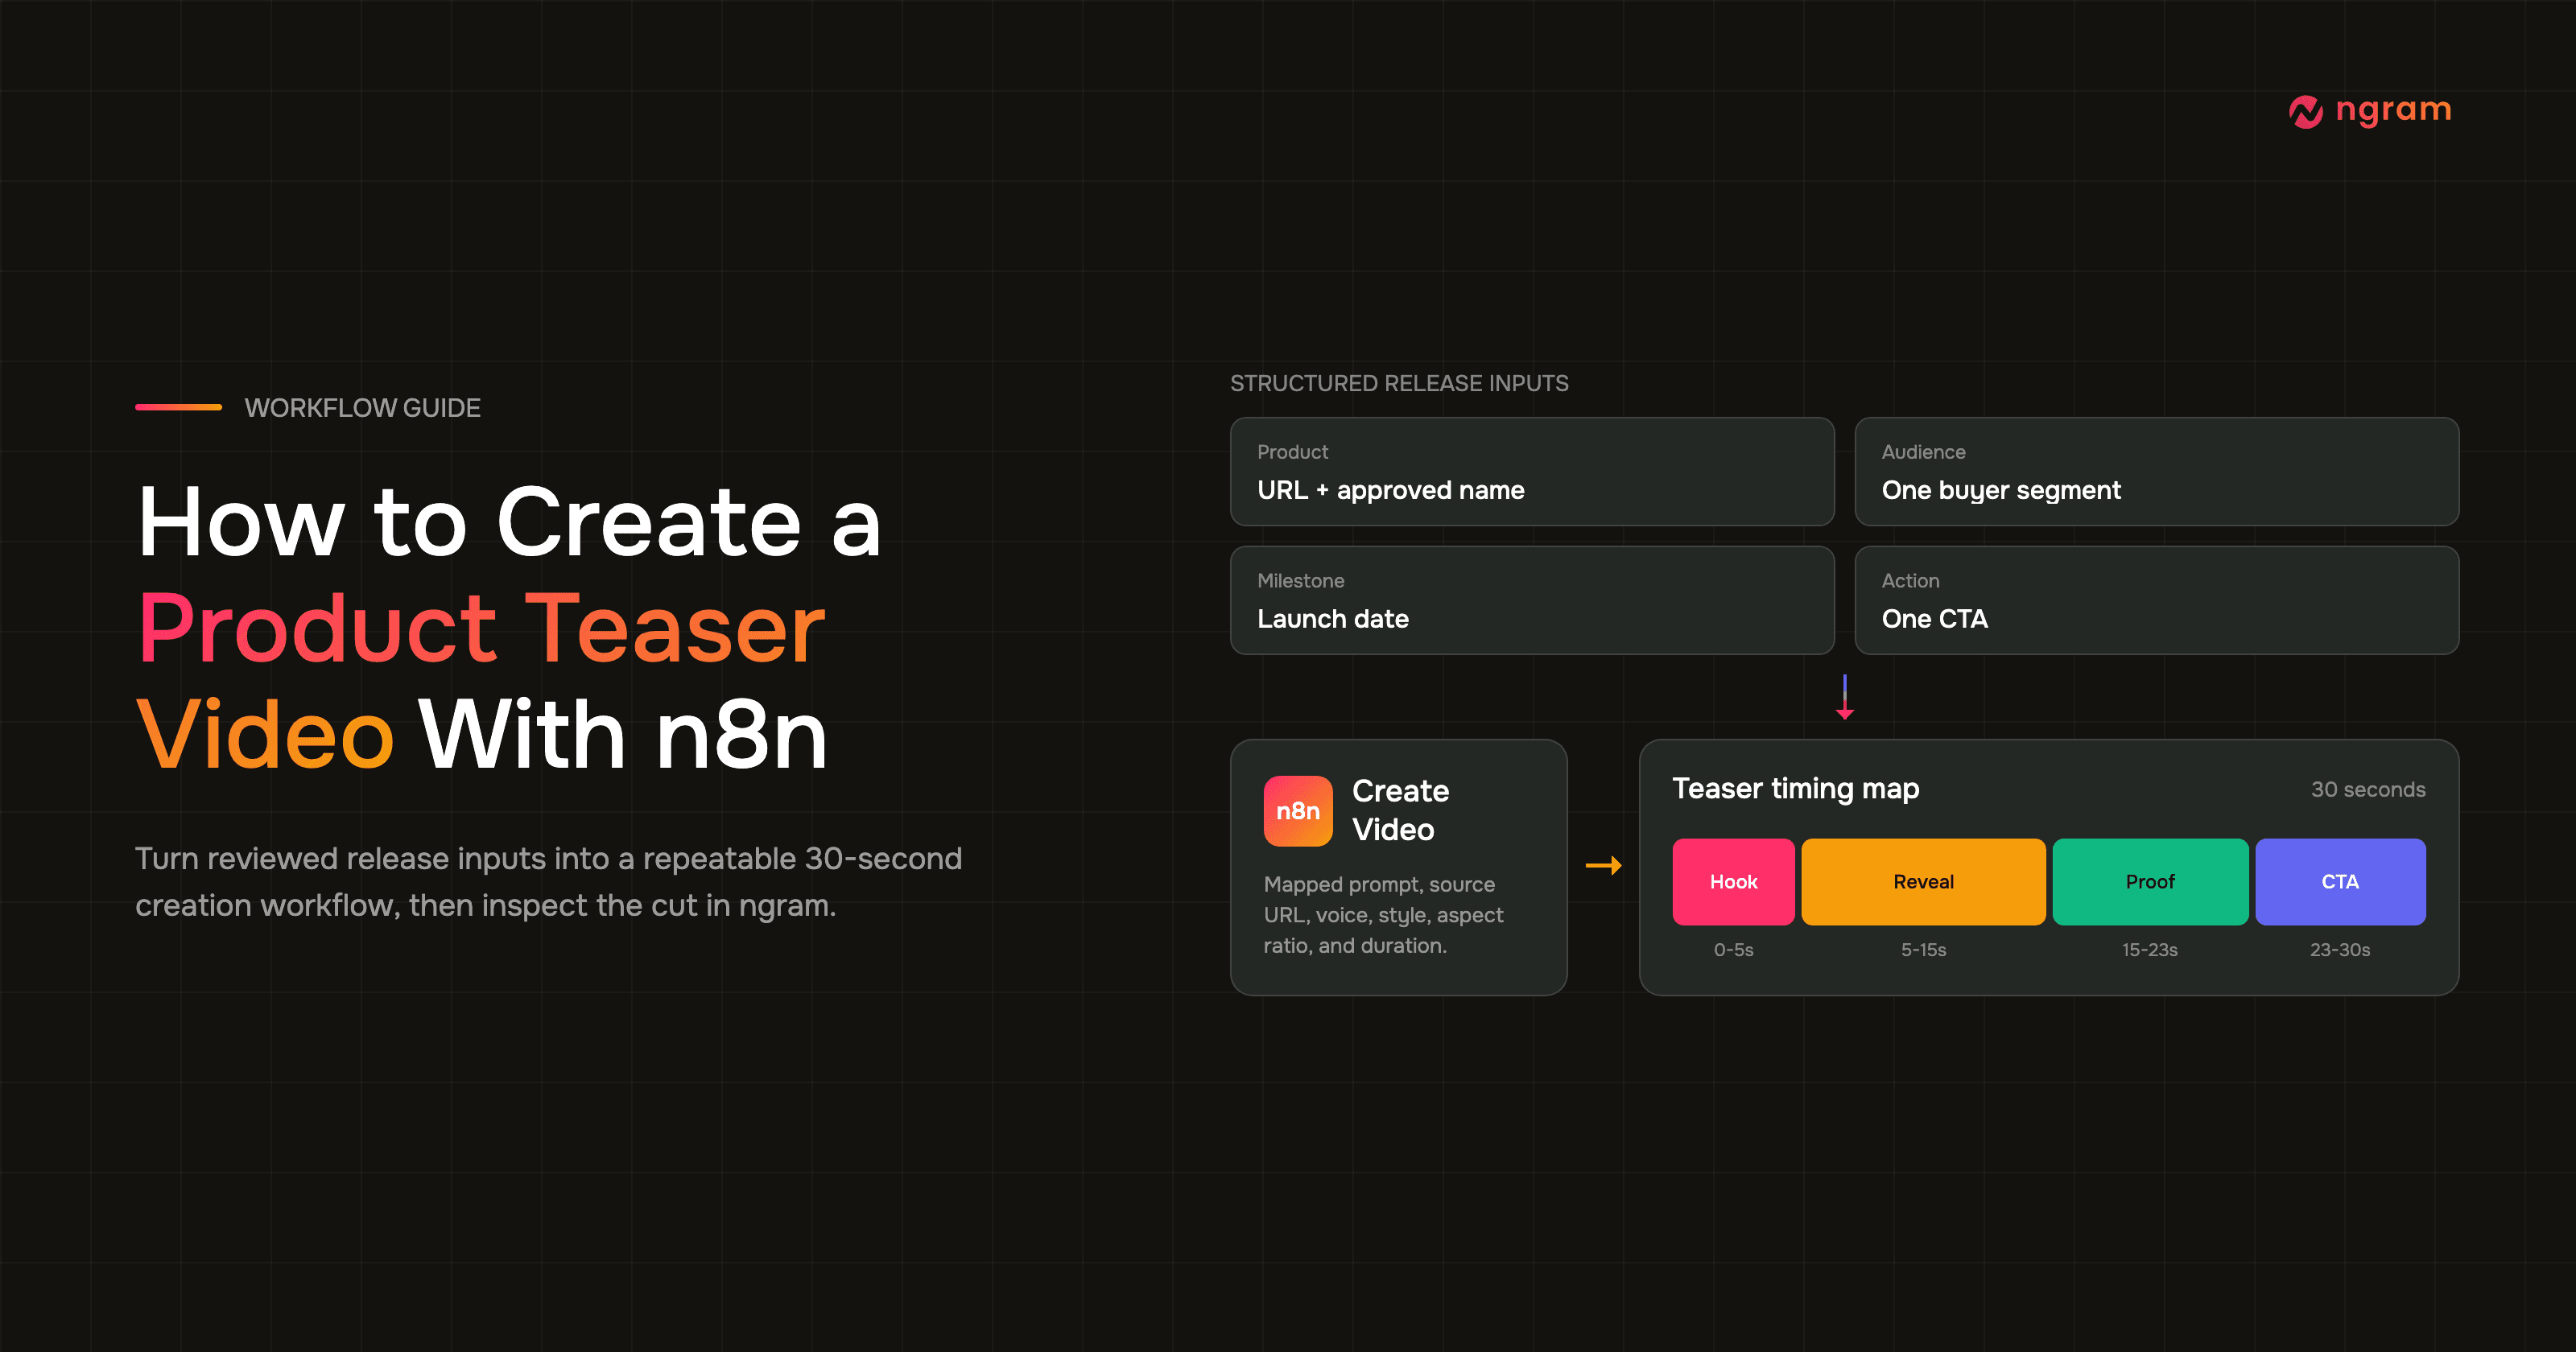The image size is (2576, 1352).
Task: Click the 'Action' field label
Action: coord(1910,581)
